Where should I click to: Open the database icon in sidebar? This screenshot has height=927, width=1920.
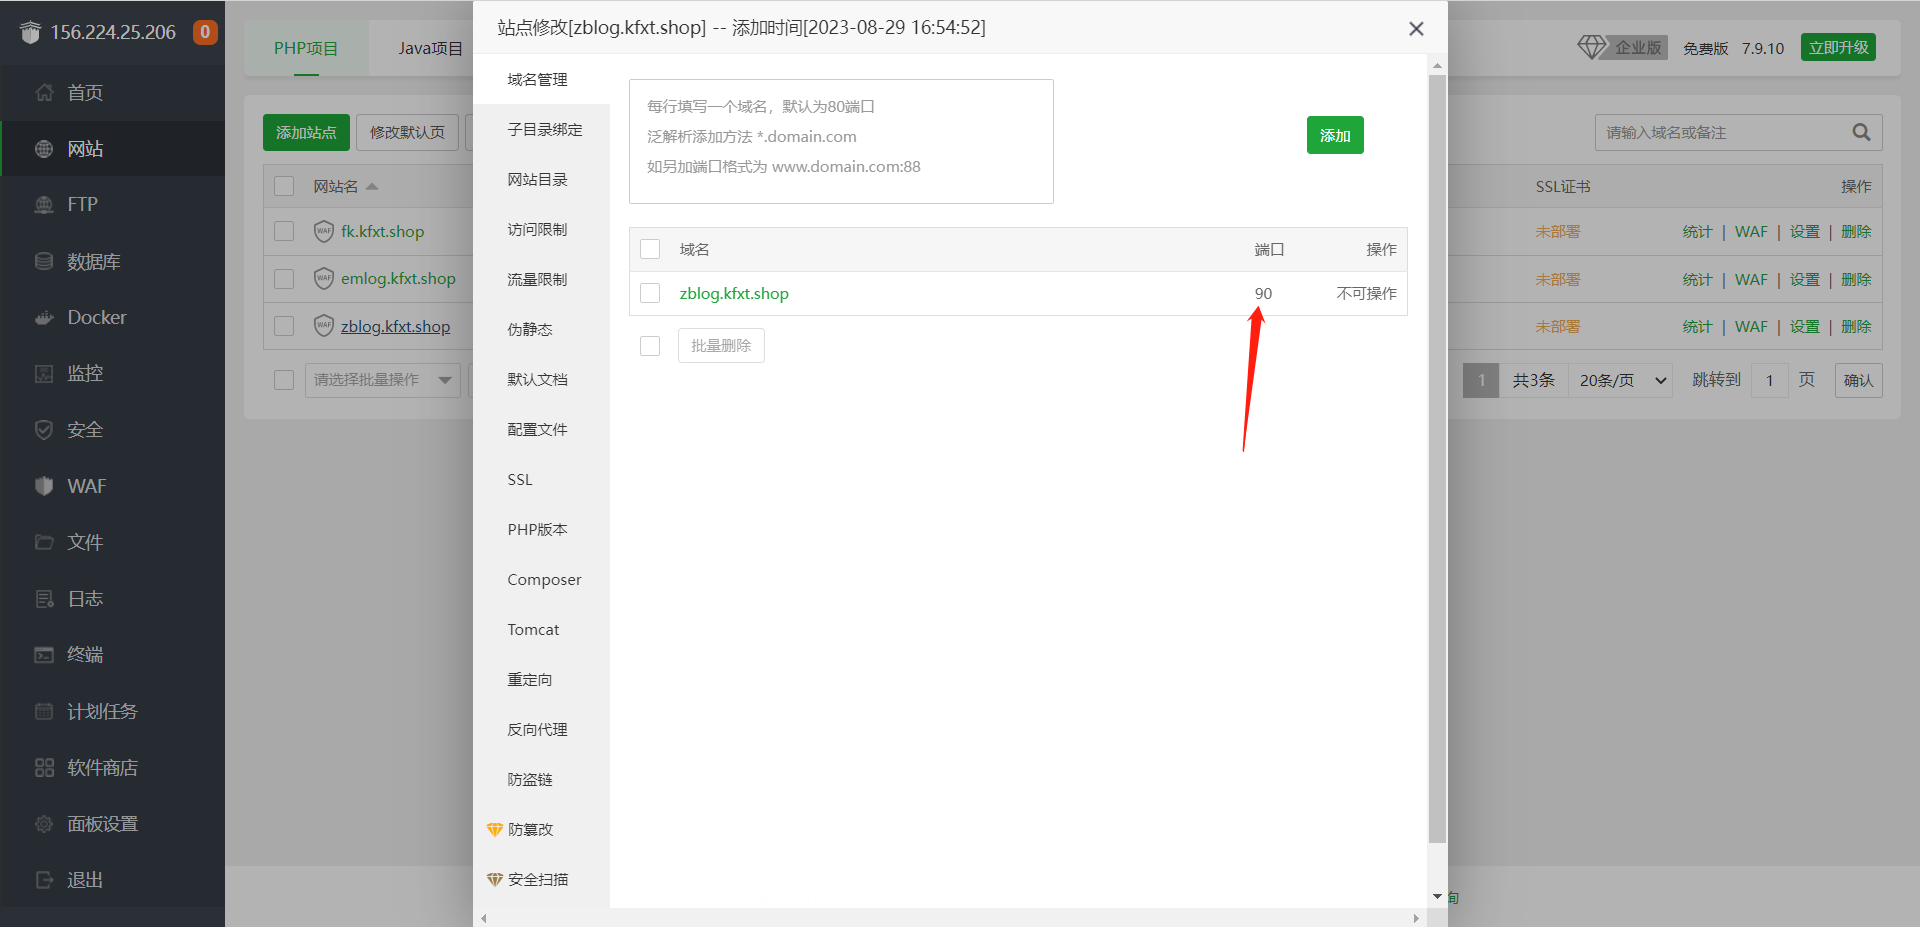pyautogui.click(x=44, y=262)
